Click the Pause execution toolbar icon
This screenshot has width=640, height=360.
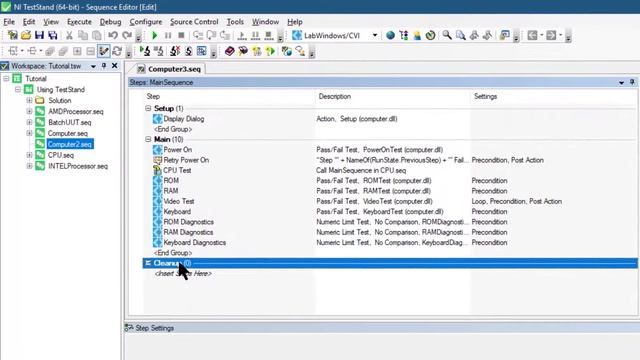(168, 36)
